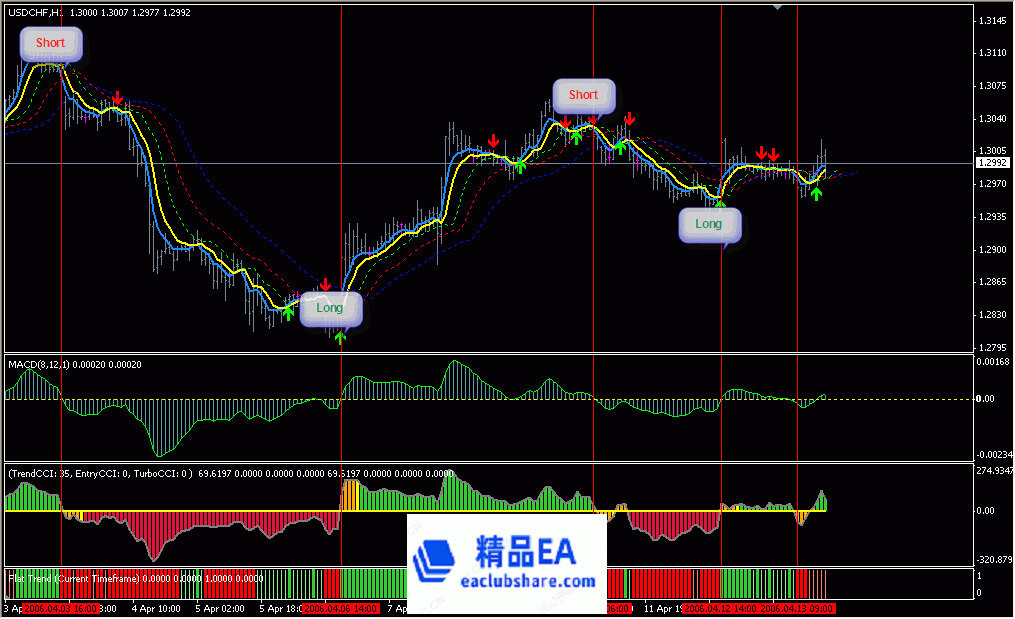The image size is (1015, 619).
Task: Select the right-side Long signal label
Action: tap(708, 224)
